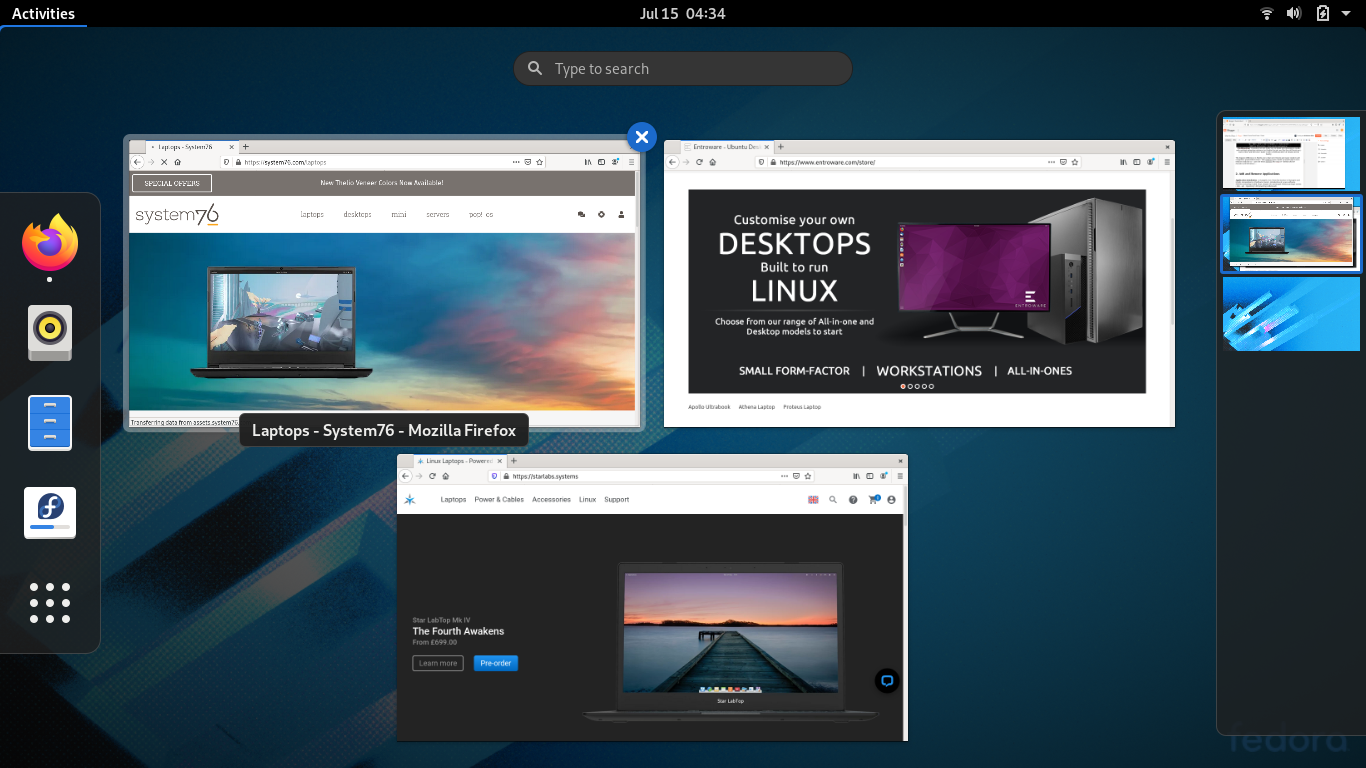The image size is (1366, 768).
Task: Open "Support" in the Star Labs menu
Action: [616, 500]
